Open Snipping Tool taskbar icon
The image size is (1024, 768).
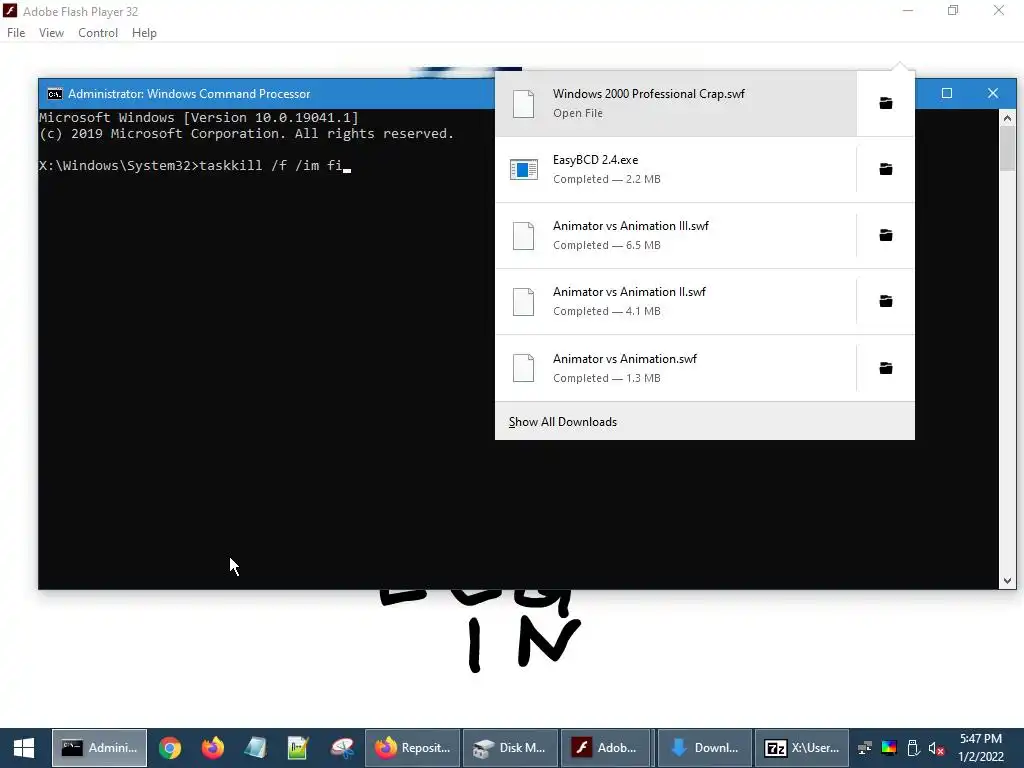[342, 748]
